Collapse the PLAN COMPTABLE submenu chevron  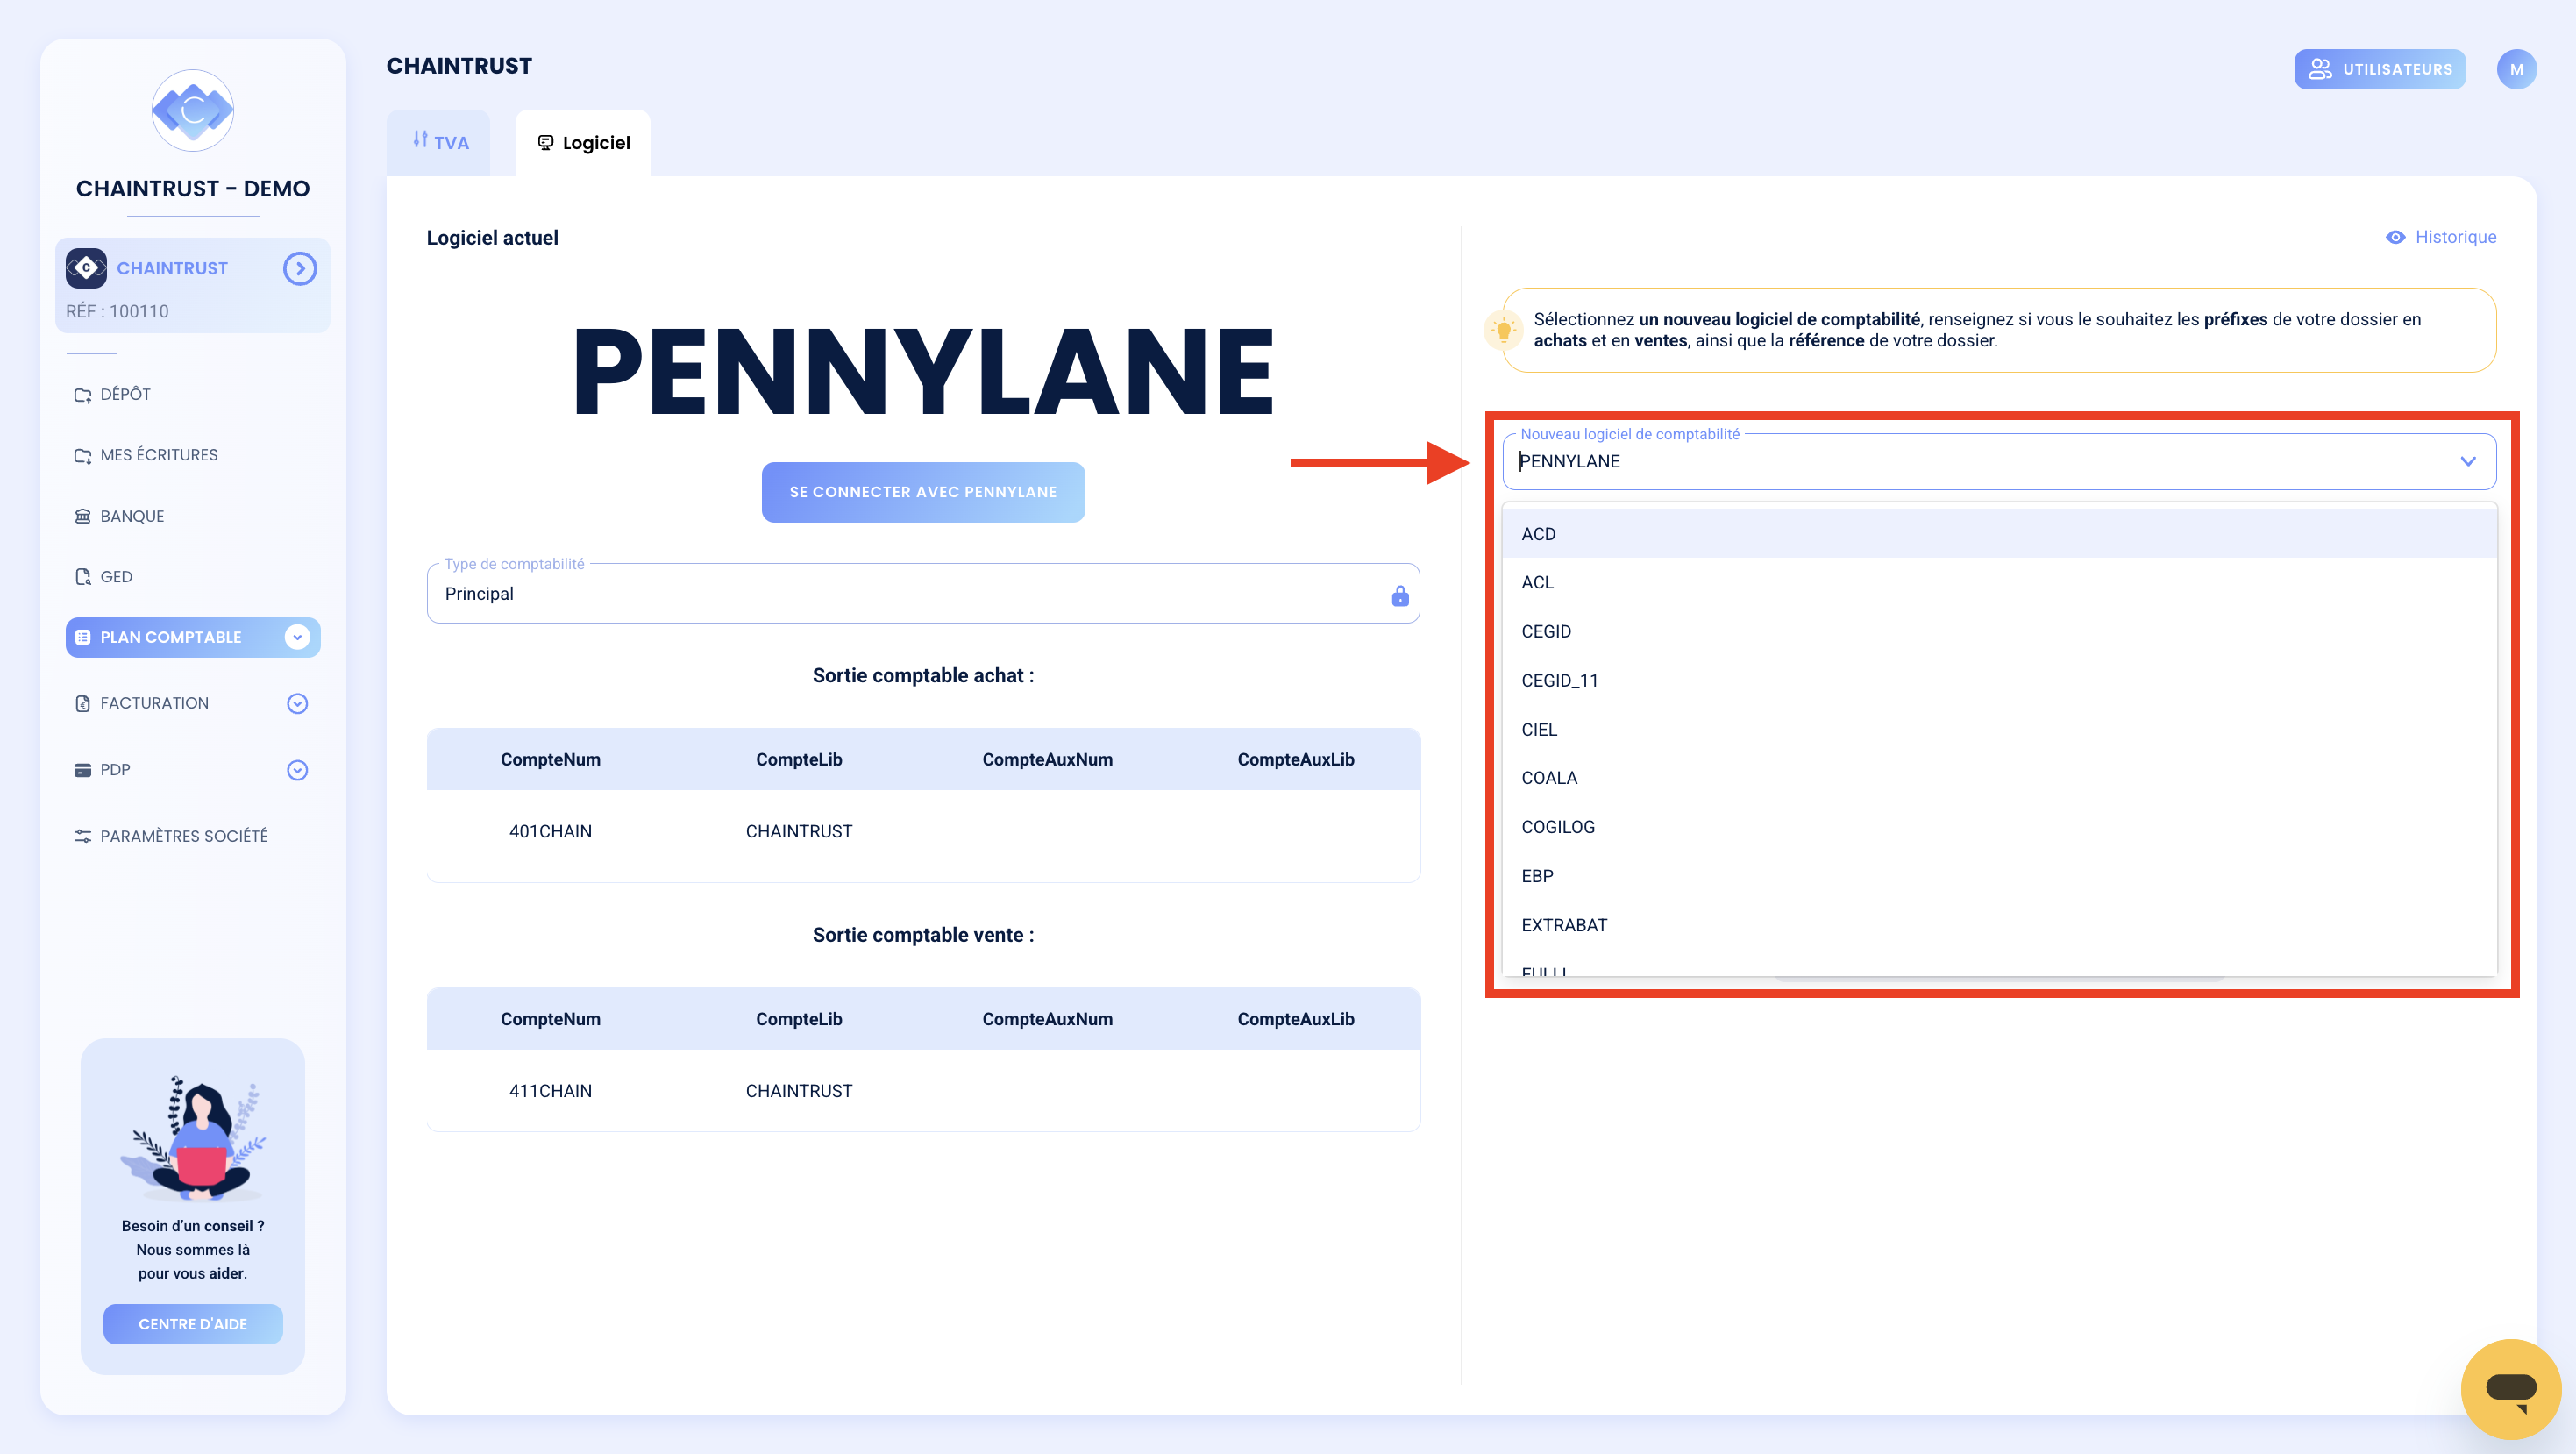coord(297,637)
